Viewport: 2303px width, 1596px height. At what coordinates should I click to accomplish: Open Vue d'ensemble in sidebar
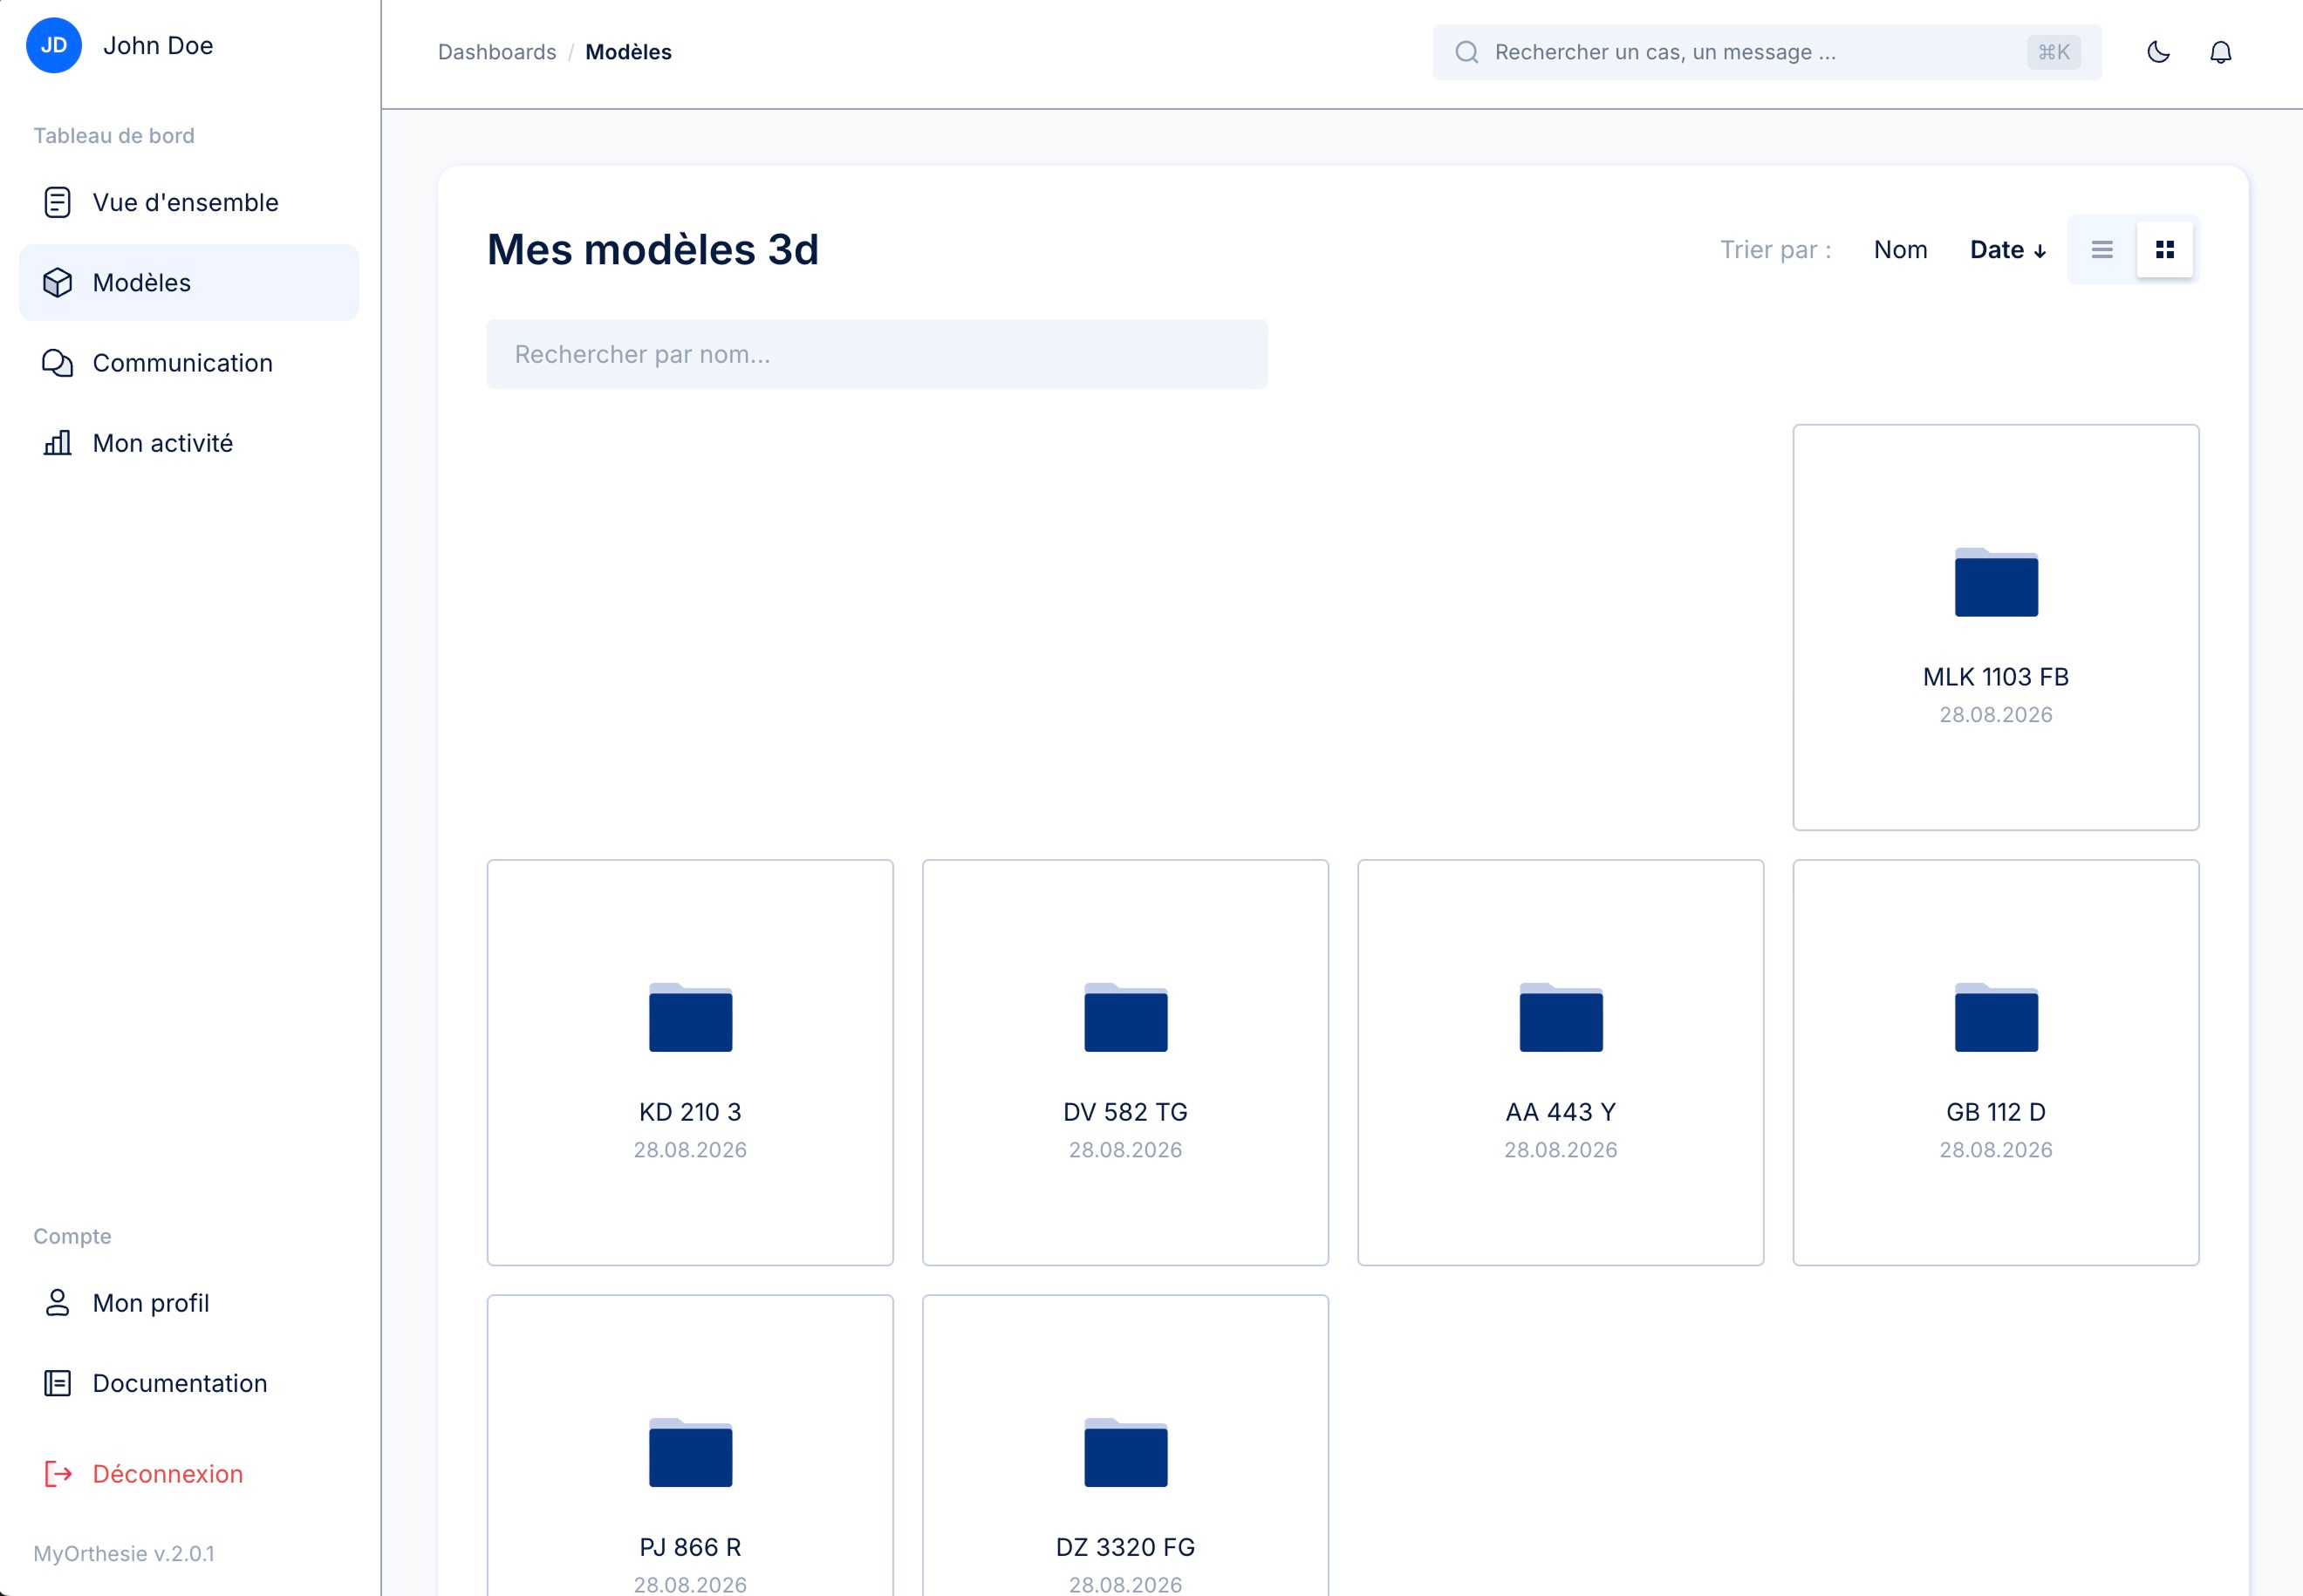[189, 202]
